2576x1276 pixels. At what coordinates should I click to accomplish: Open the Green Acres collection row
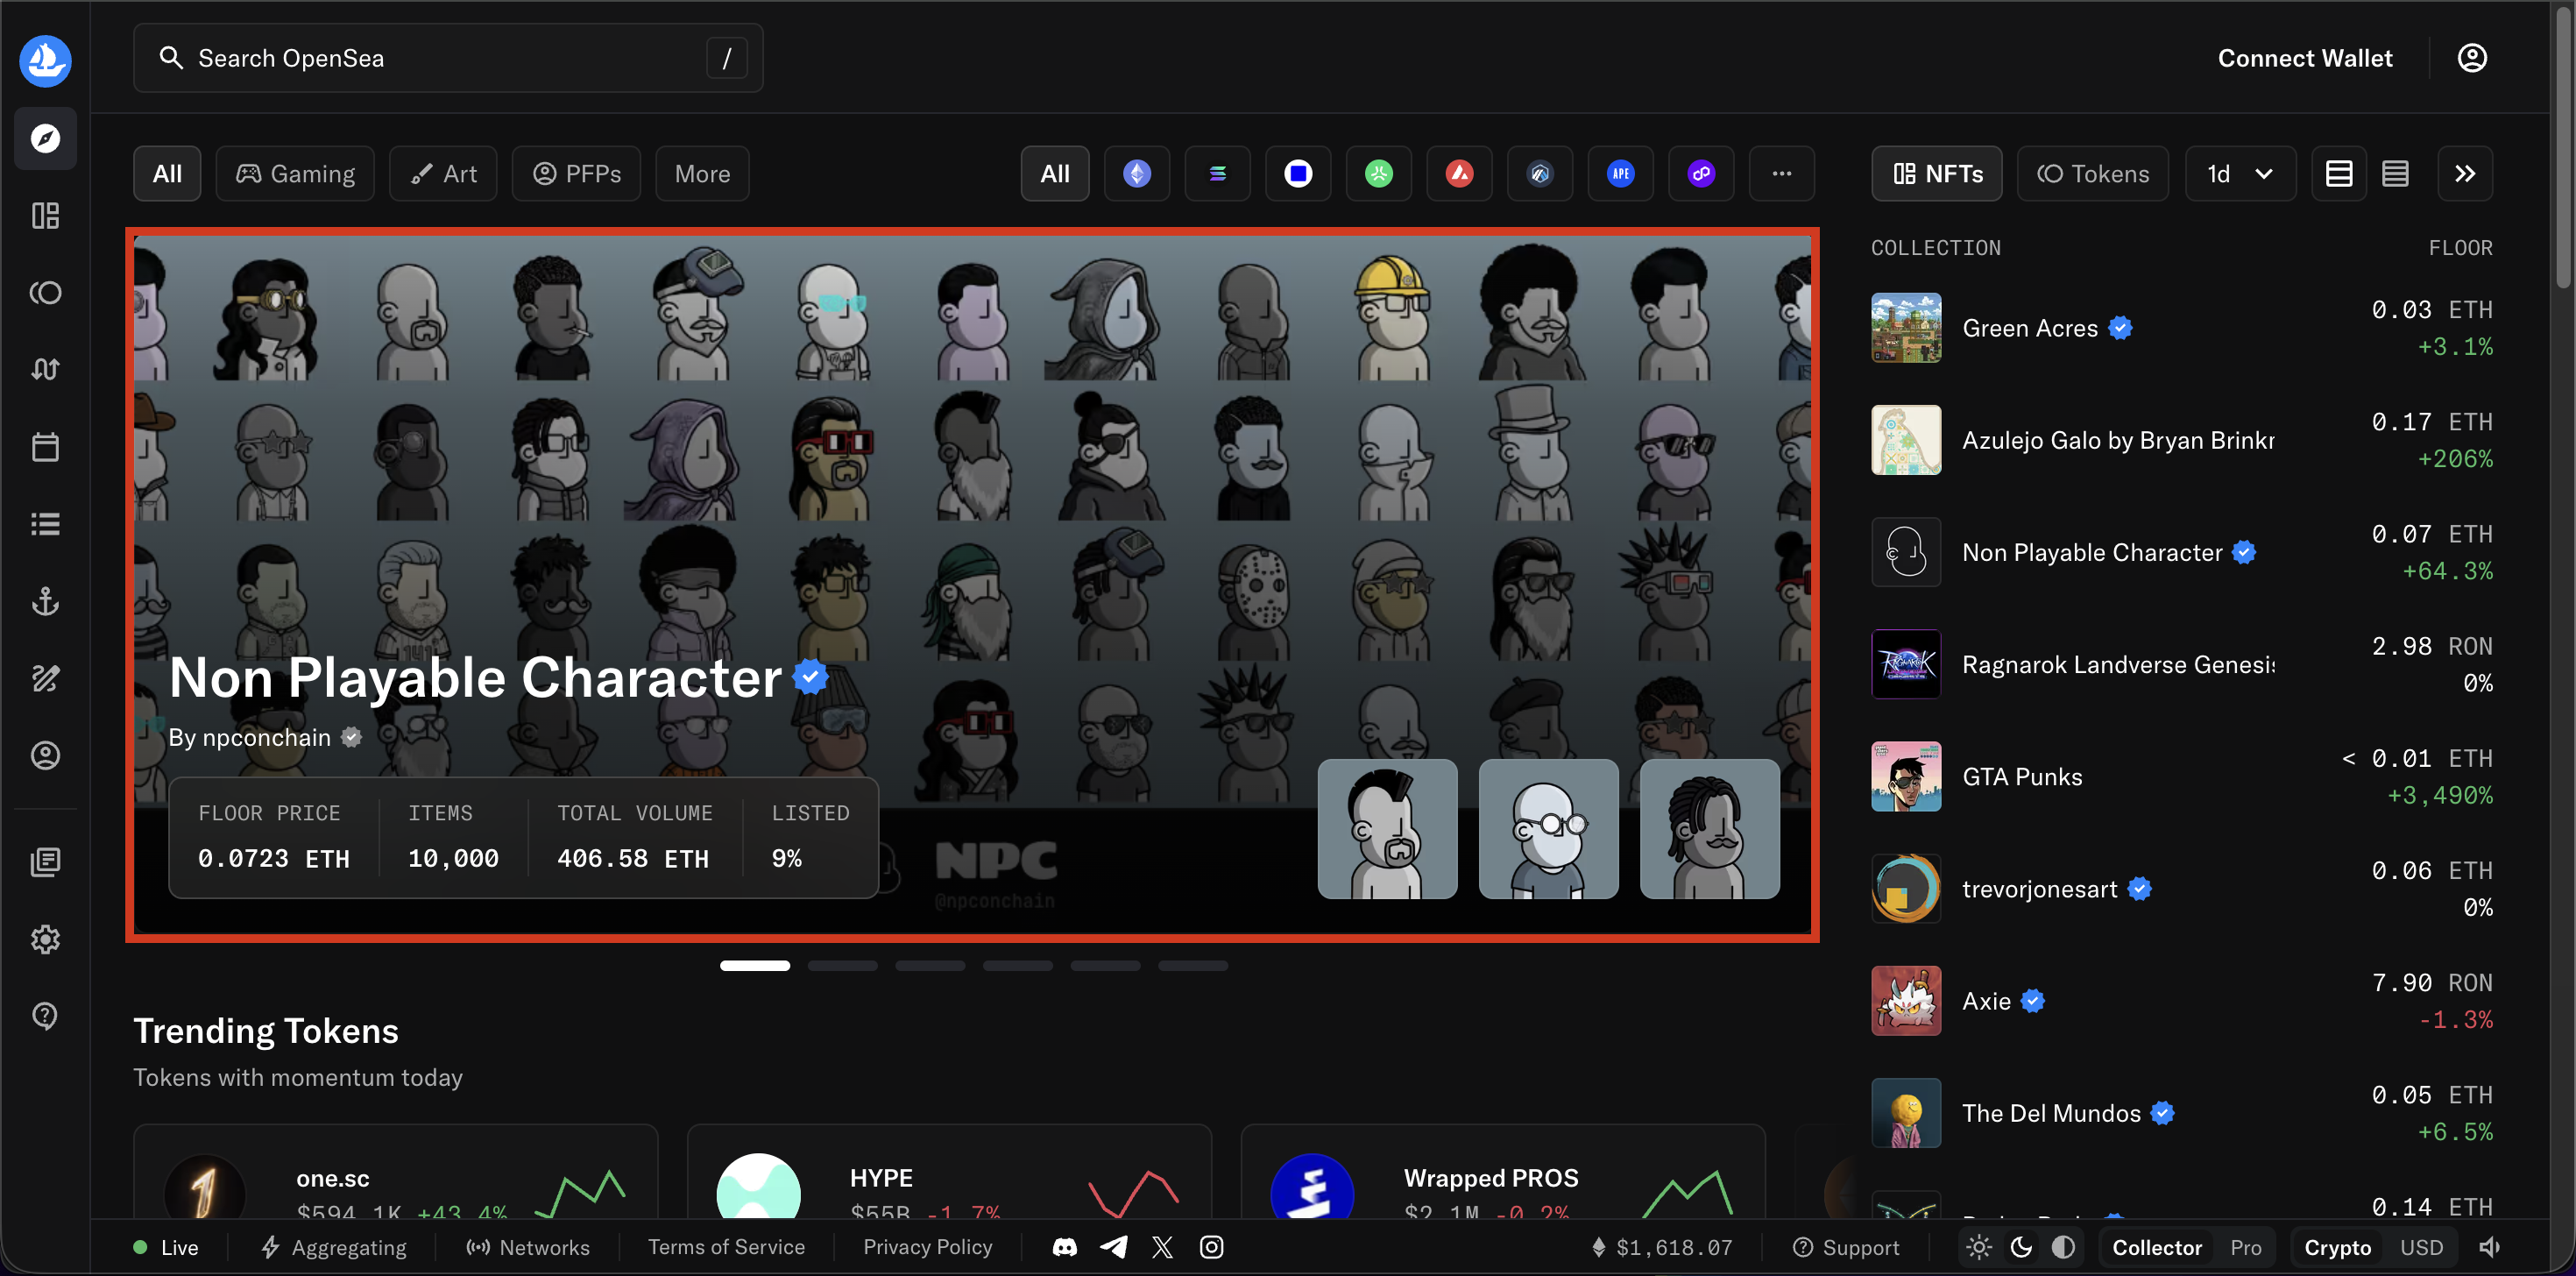tap(2181, 328)
